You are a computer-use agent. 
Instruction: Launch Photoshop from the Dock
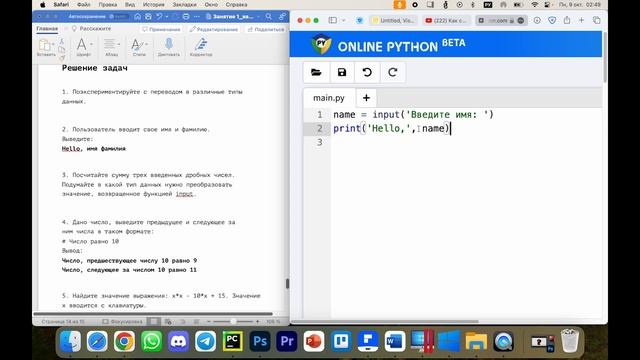pyautogui.click(x=260, y=341)
